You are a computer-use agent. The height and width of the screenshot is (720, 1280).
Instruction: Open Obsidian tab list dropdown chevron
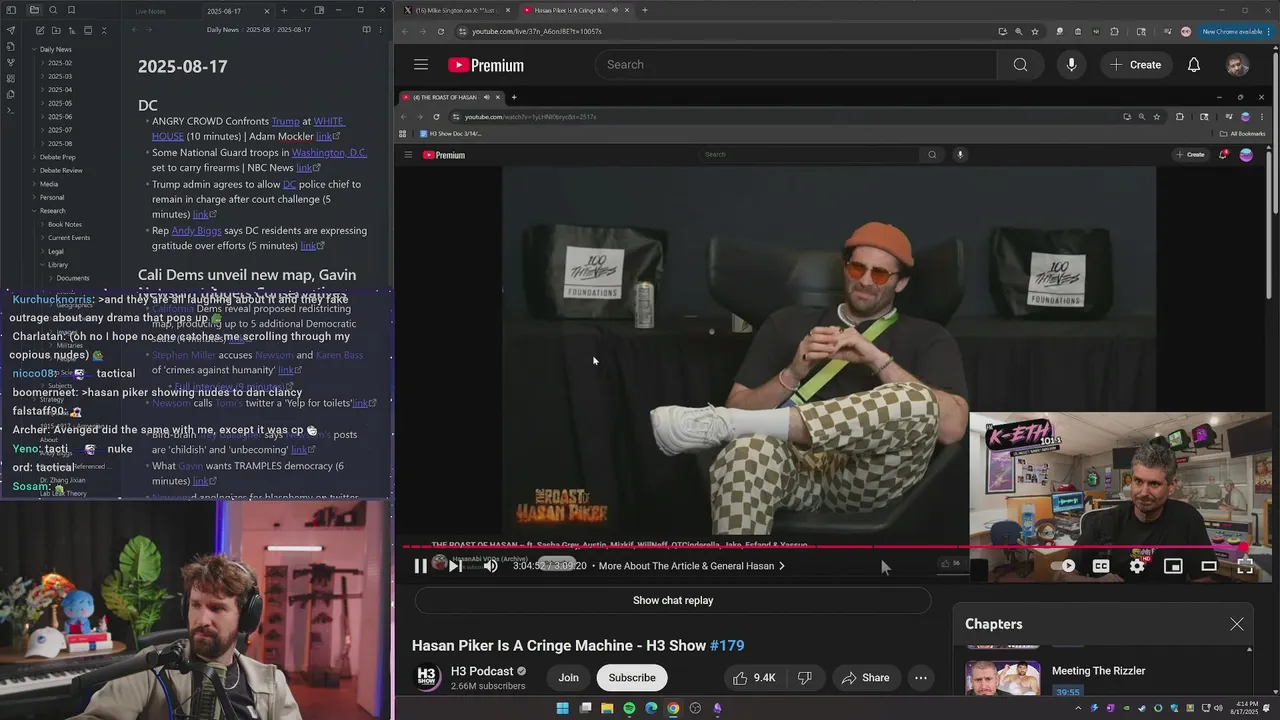(x=302, y=10)
